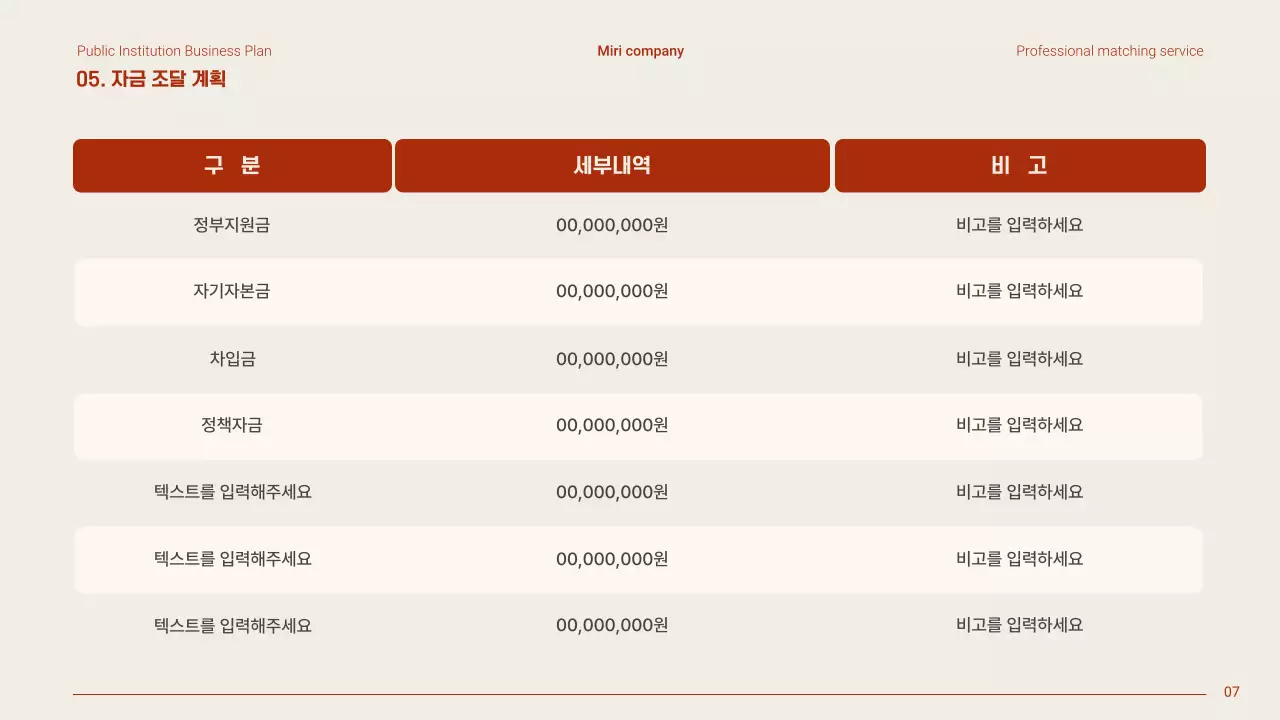
Task: Click the page number '07'
Action: pos(1231,692)
